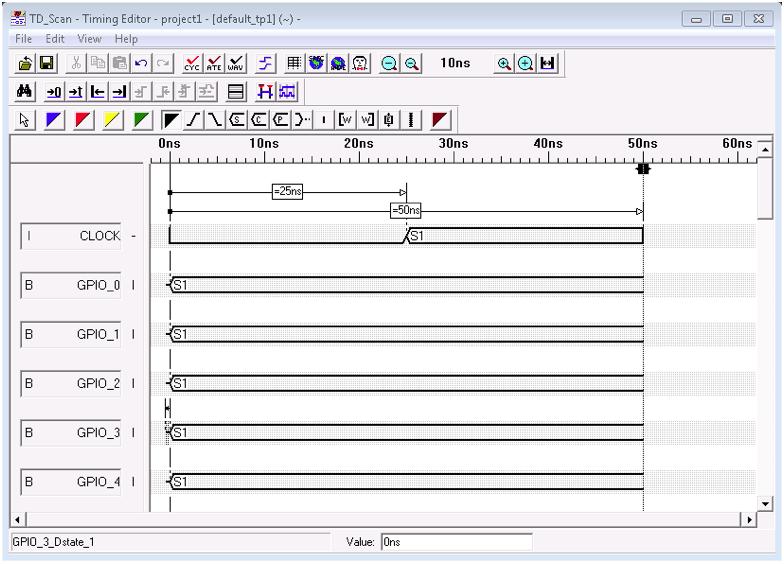Click the zoom fit icon after 10ns
Image resolution: width=784 pixels, height=564 pixels.
(x=548, y=63)
